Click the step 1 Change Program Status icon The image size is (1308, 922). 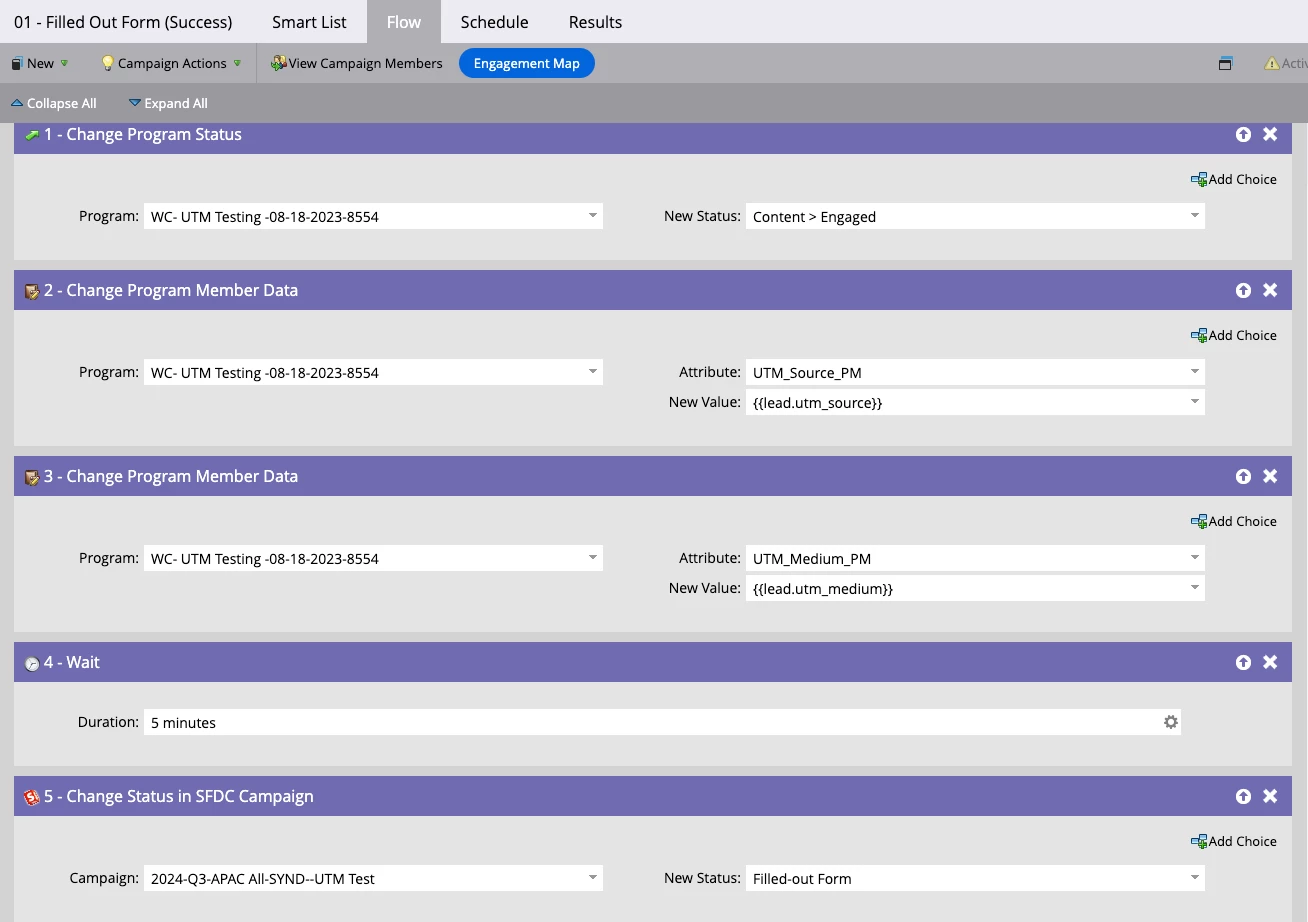(x=32, y=135)
